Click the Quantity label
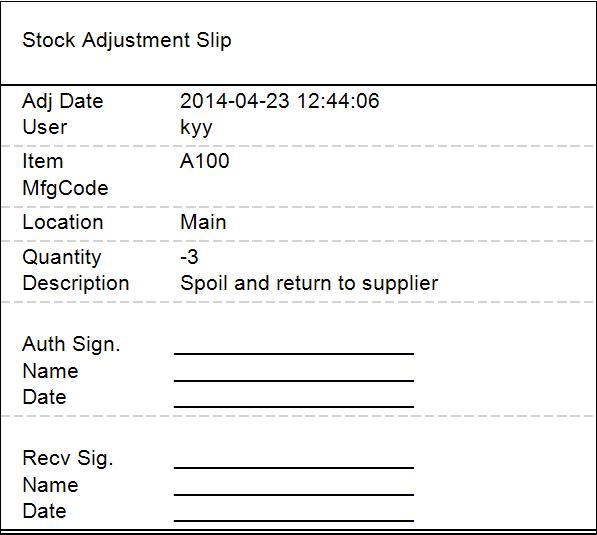The image size is (597, 535). pos(62,258)
